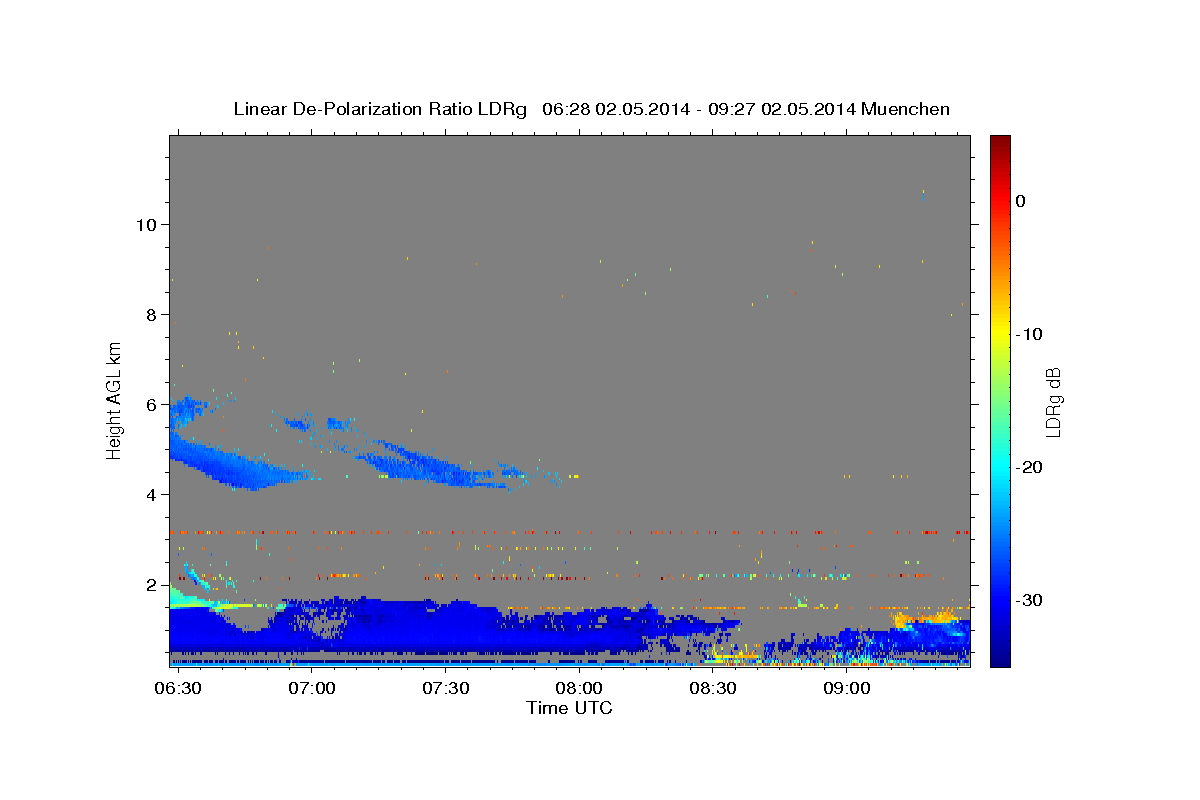Select the 06:30 time tick label
This screenshot has height=800, width=1200.
point(178,689)
